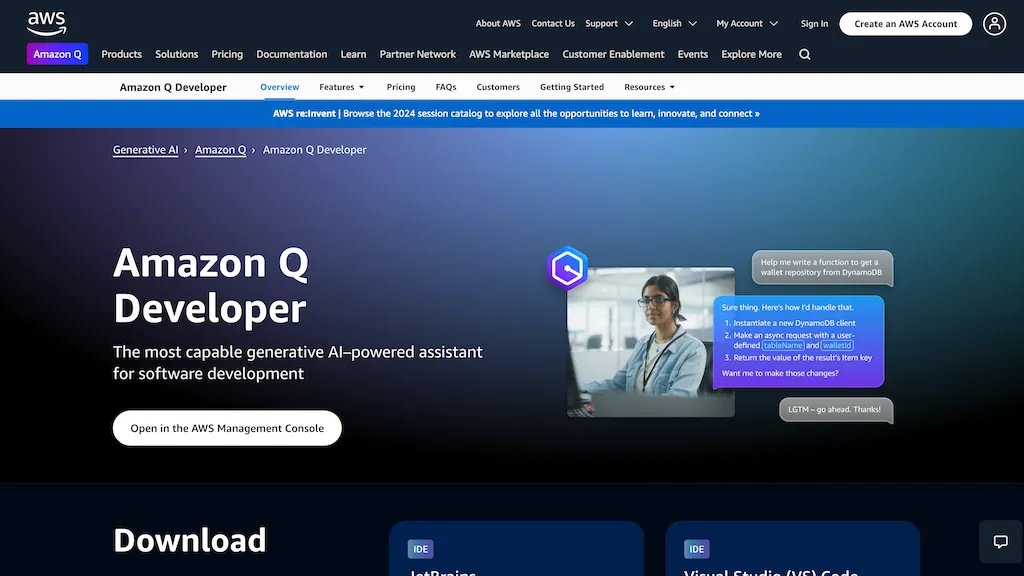The image size is (1024, 576).
Task: Click the purple Amazon Q hexagon icon
Action: (x=567, y=268)
